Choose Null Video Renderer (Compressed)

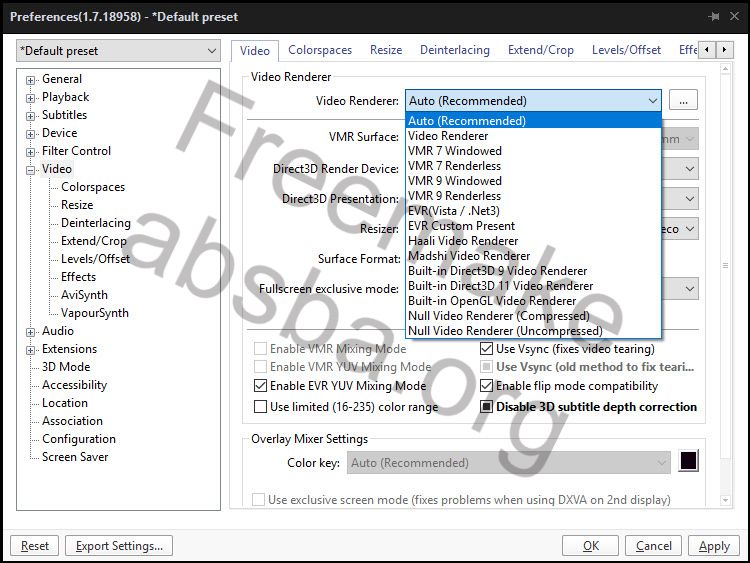(x=533, y=316)
